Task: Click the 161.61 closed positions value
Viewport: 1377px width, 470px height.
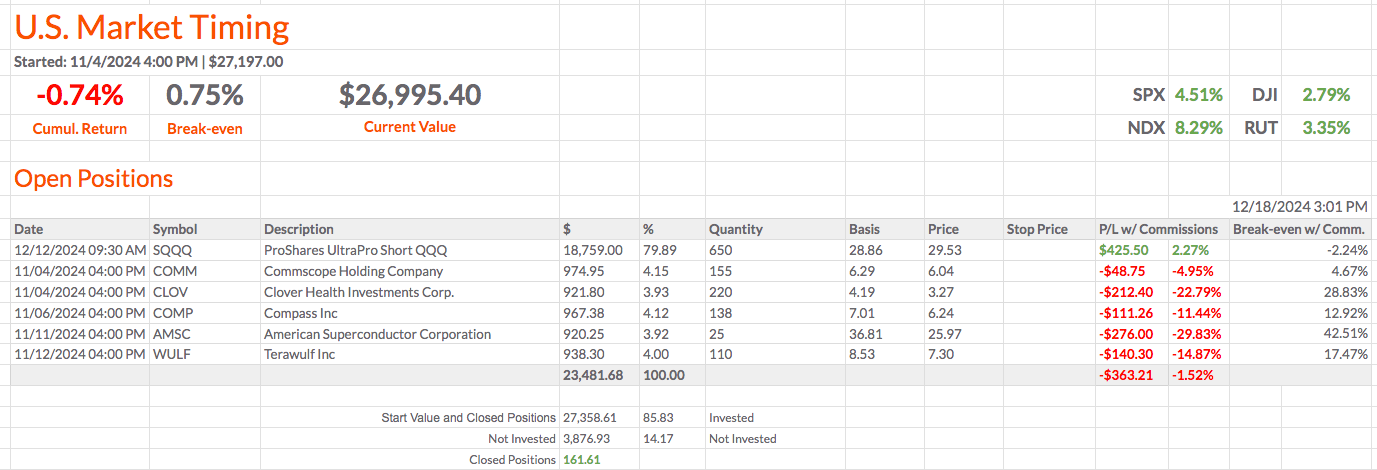Action: click(584, 460)
